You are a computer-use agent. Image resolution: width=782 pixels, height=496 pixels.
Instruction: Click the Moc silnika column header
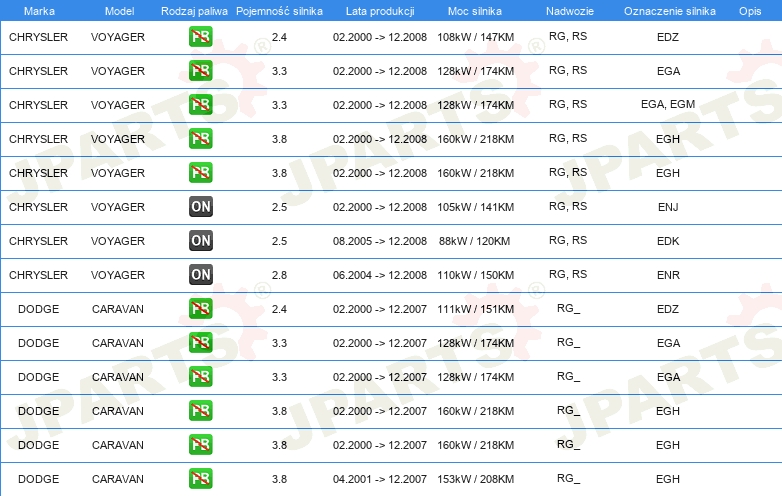(475, 10)
